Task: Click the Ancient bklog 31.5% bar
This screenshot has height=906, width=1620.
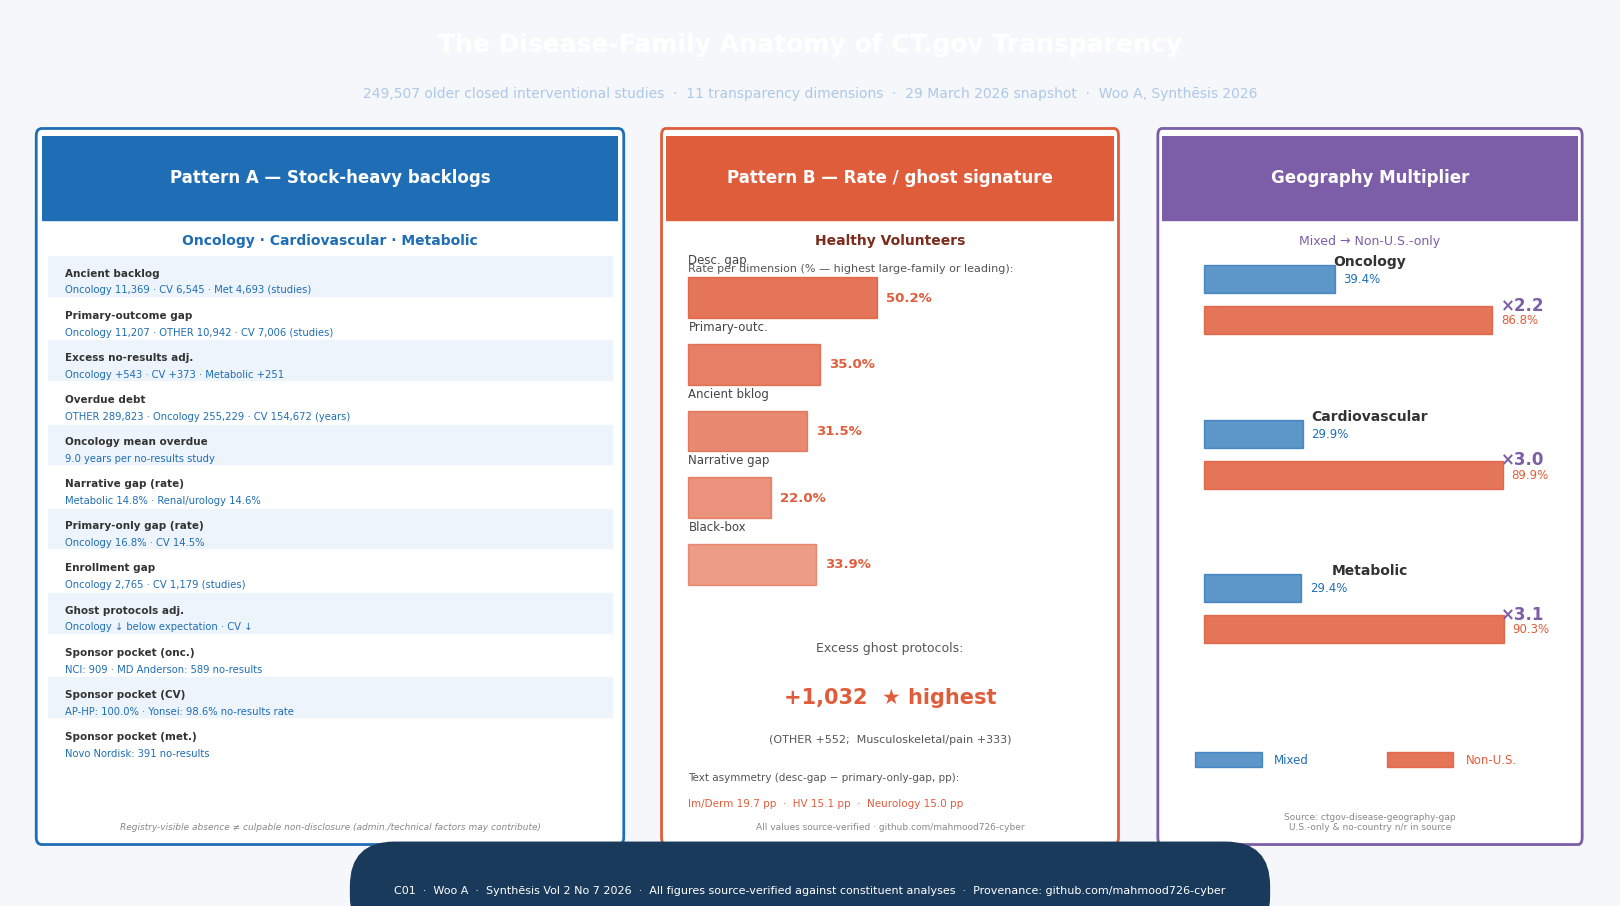Action: (x=747, y=431)
